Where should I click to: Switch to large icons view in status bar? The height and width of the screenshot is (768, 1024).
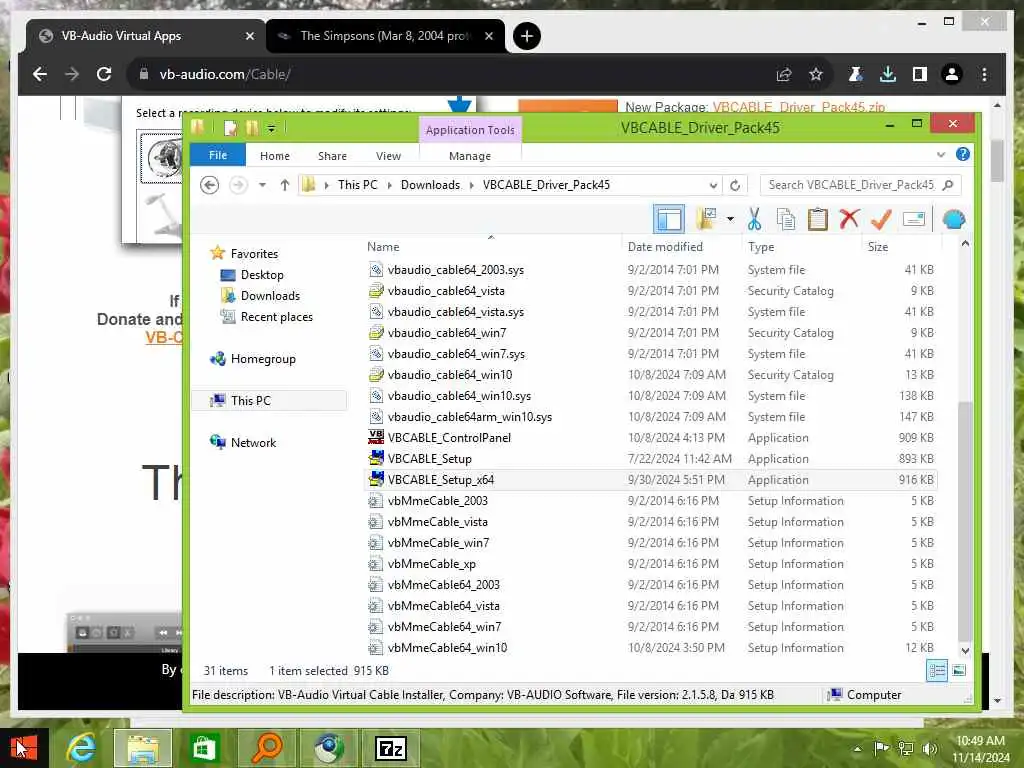959,670
